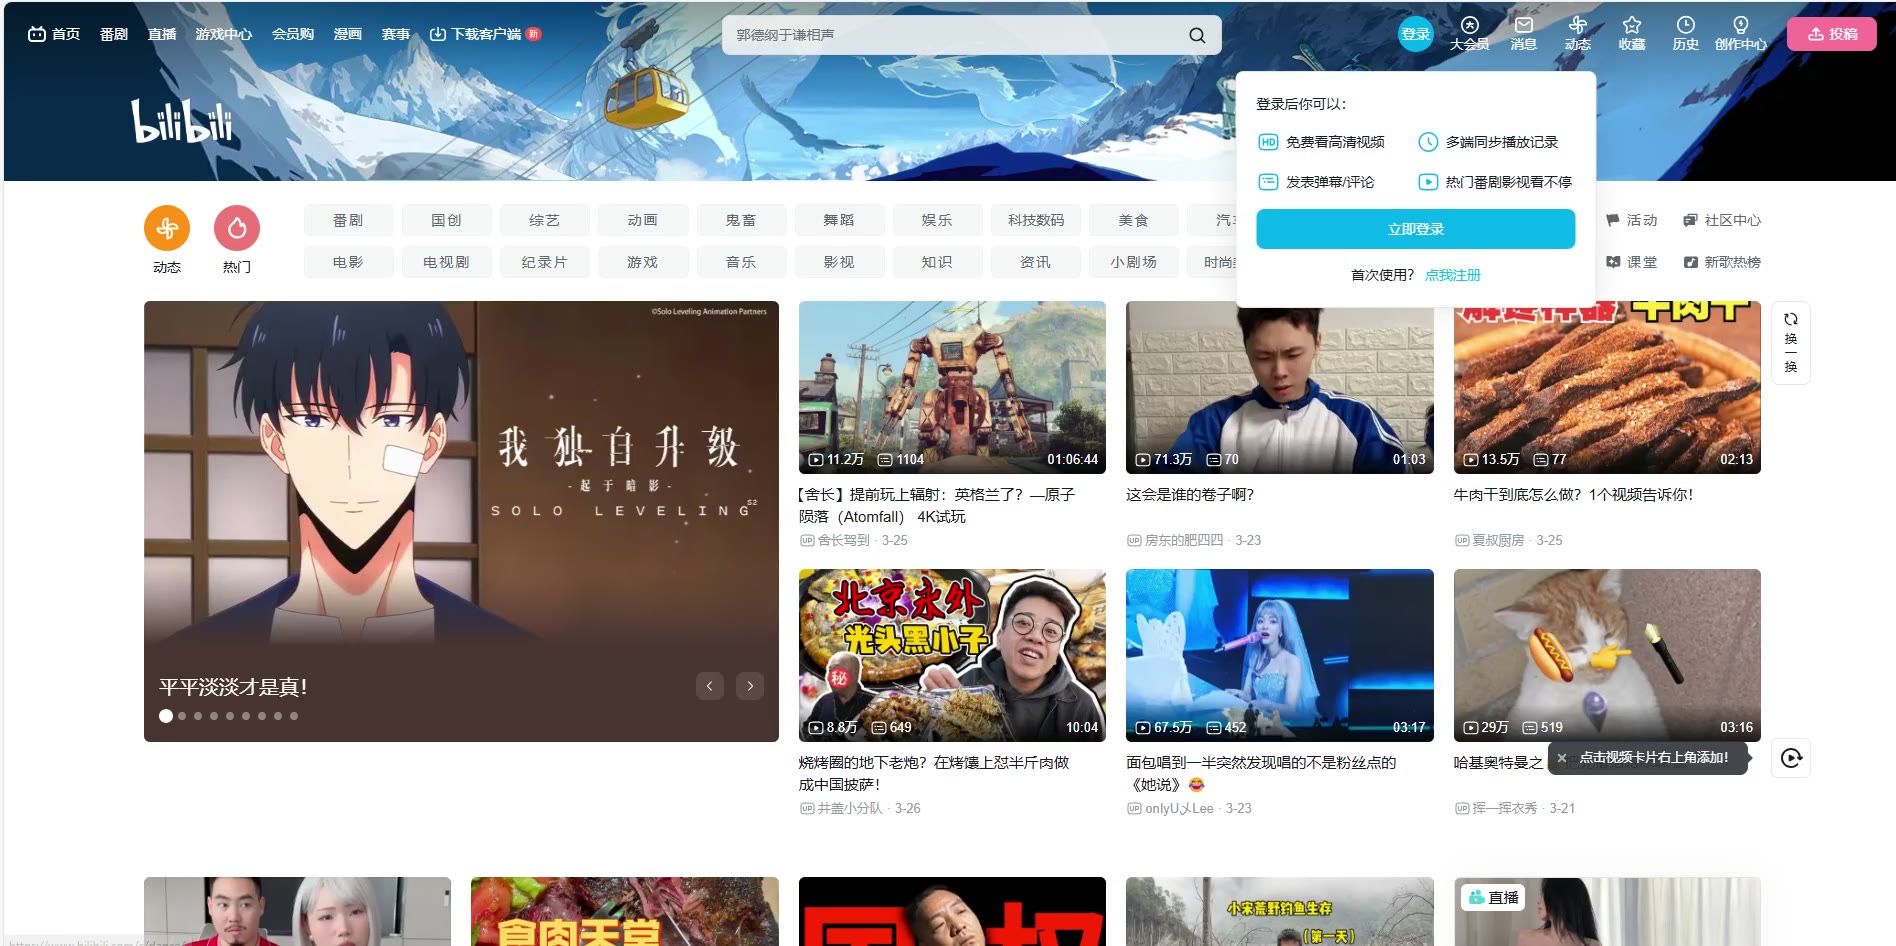Viewport: 1896px width, 946px height.
Task: Click the 首页 home TV icon
Action: coord(37,34)
